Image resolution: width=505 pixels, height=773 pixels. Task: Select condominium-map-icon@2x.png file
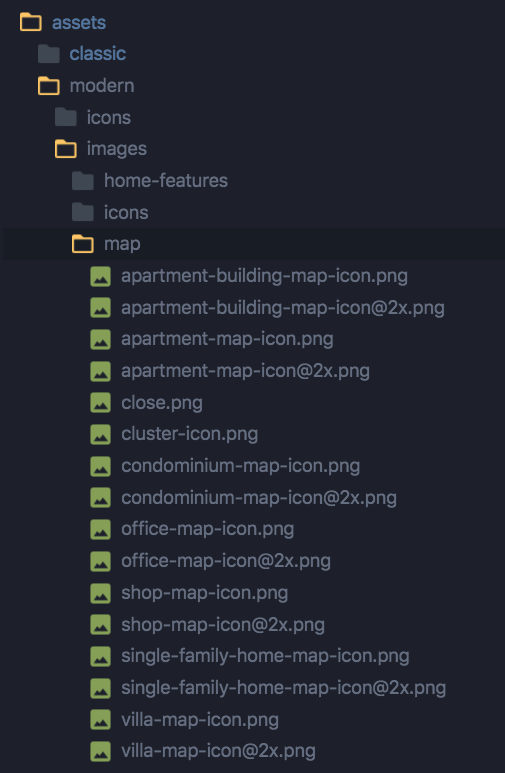(259, 498)
